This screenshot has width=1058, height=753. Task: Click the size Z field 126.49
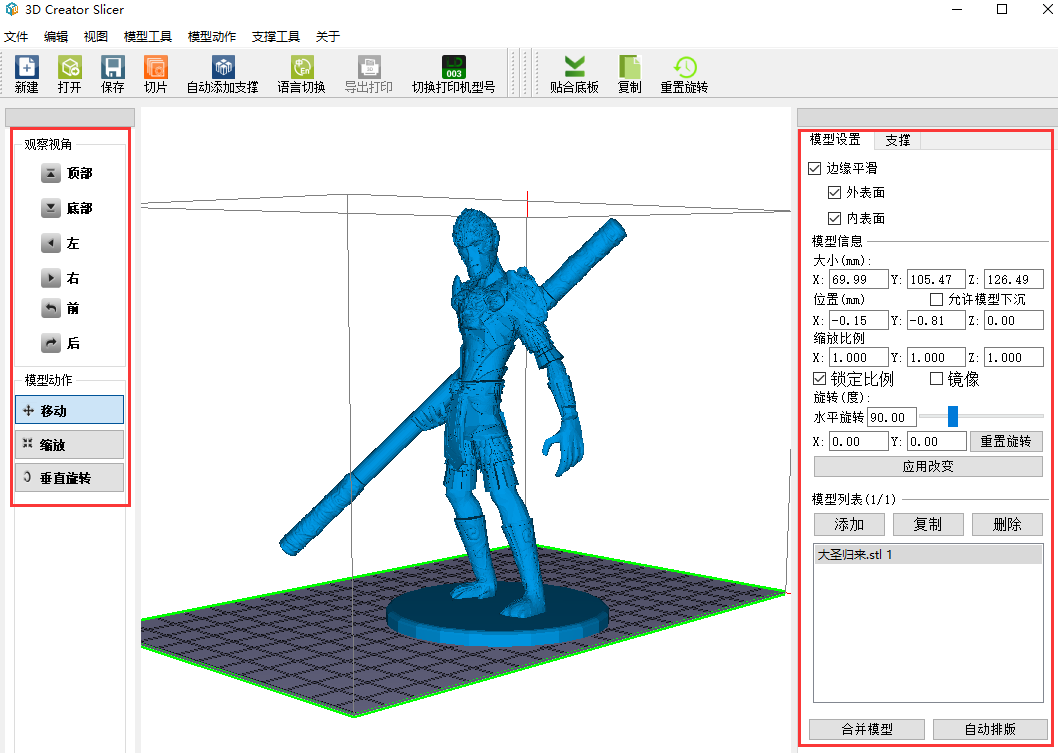(1013, 279)
